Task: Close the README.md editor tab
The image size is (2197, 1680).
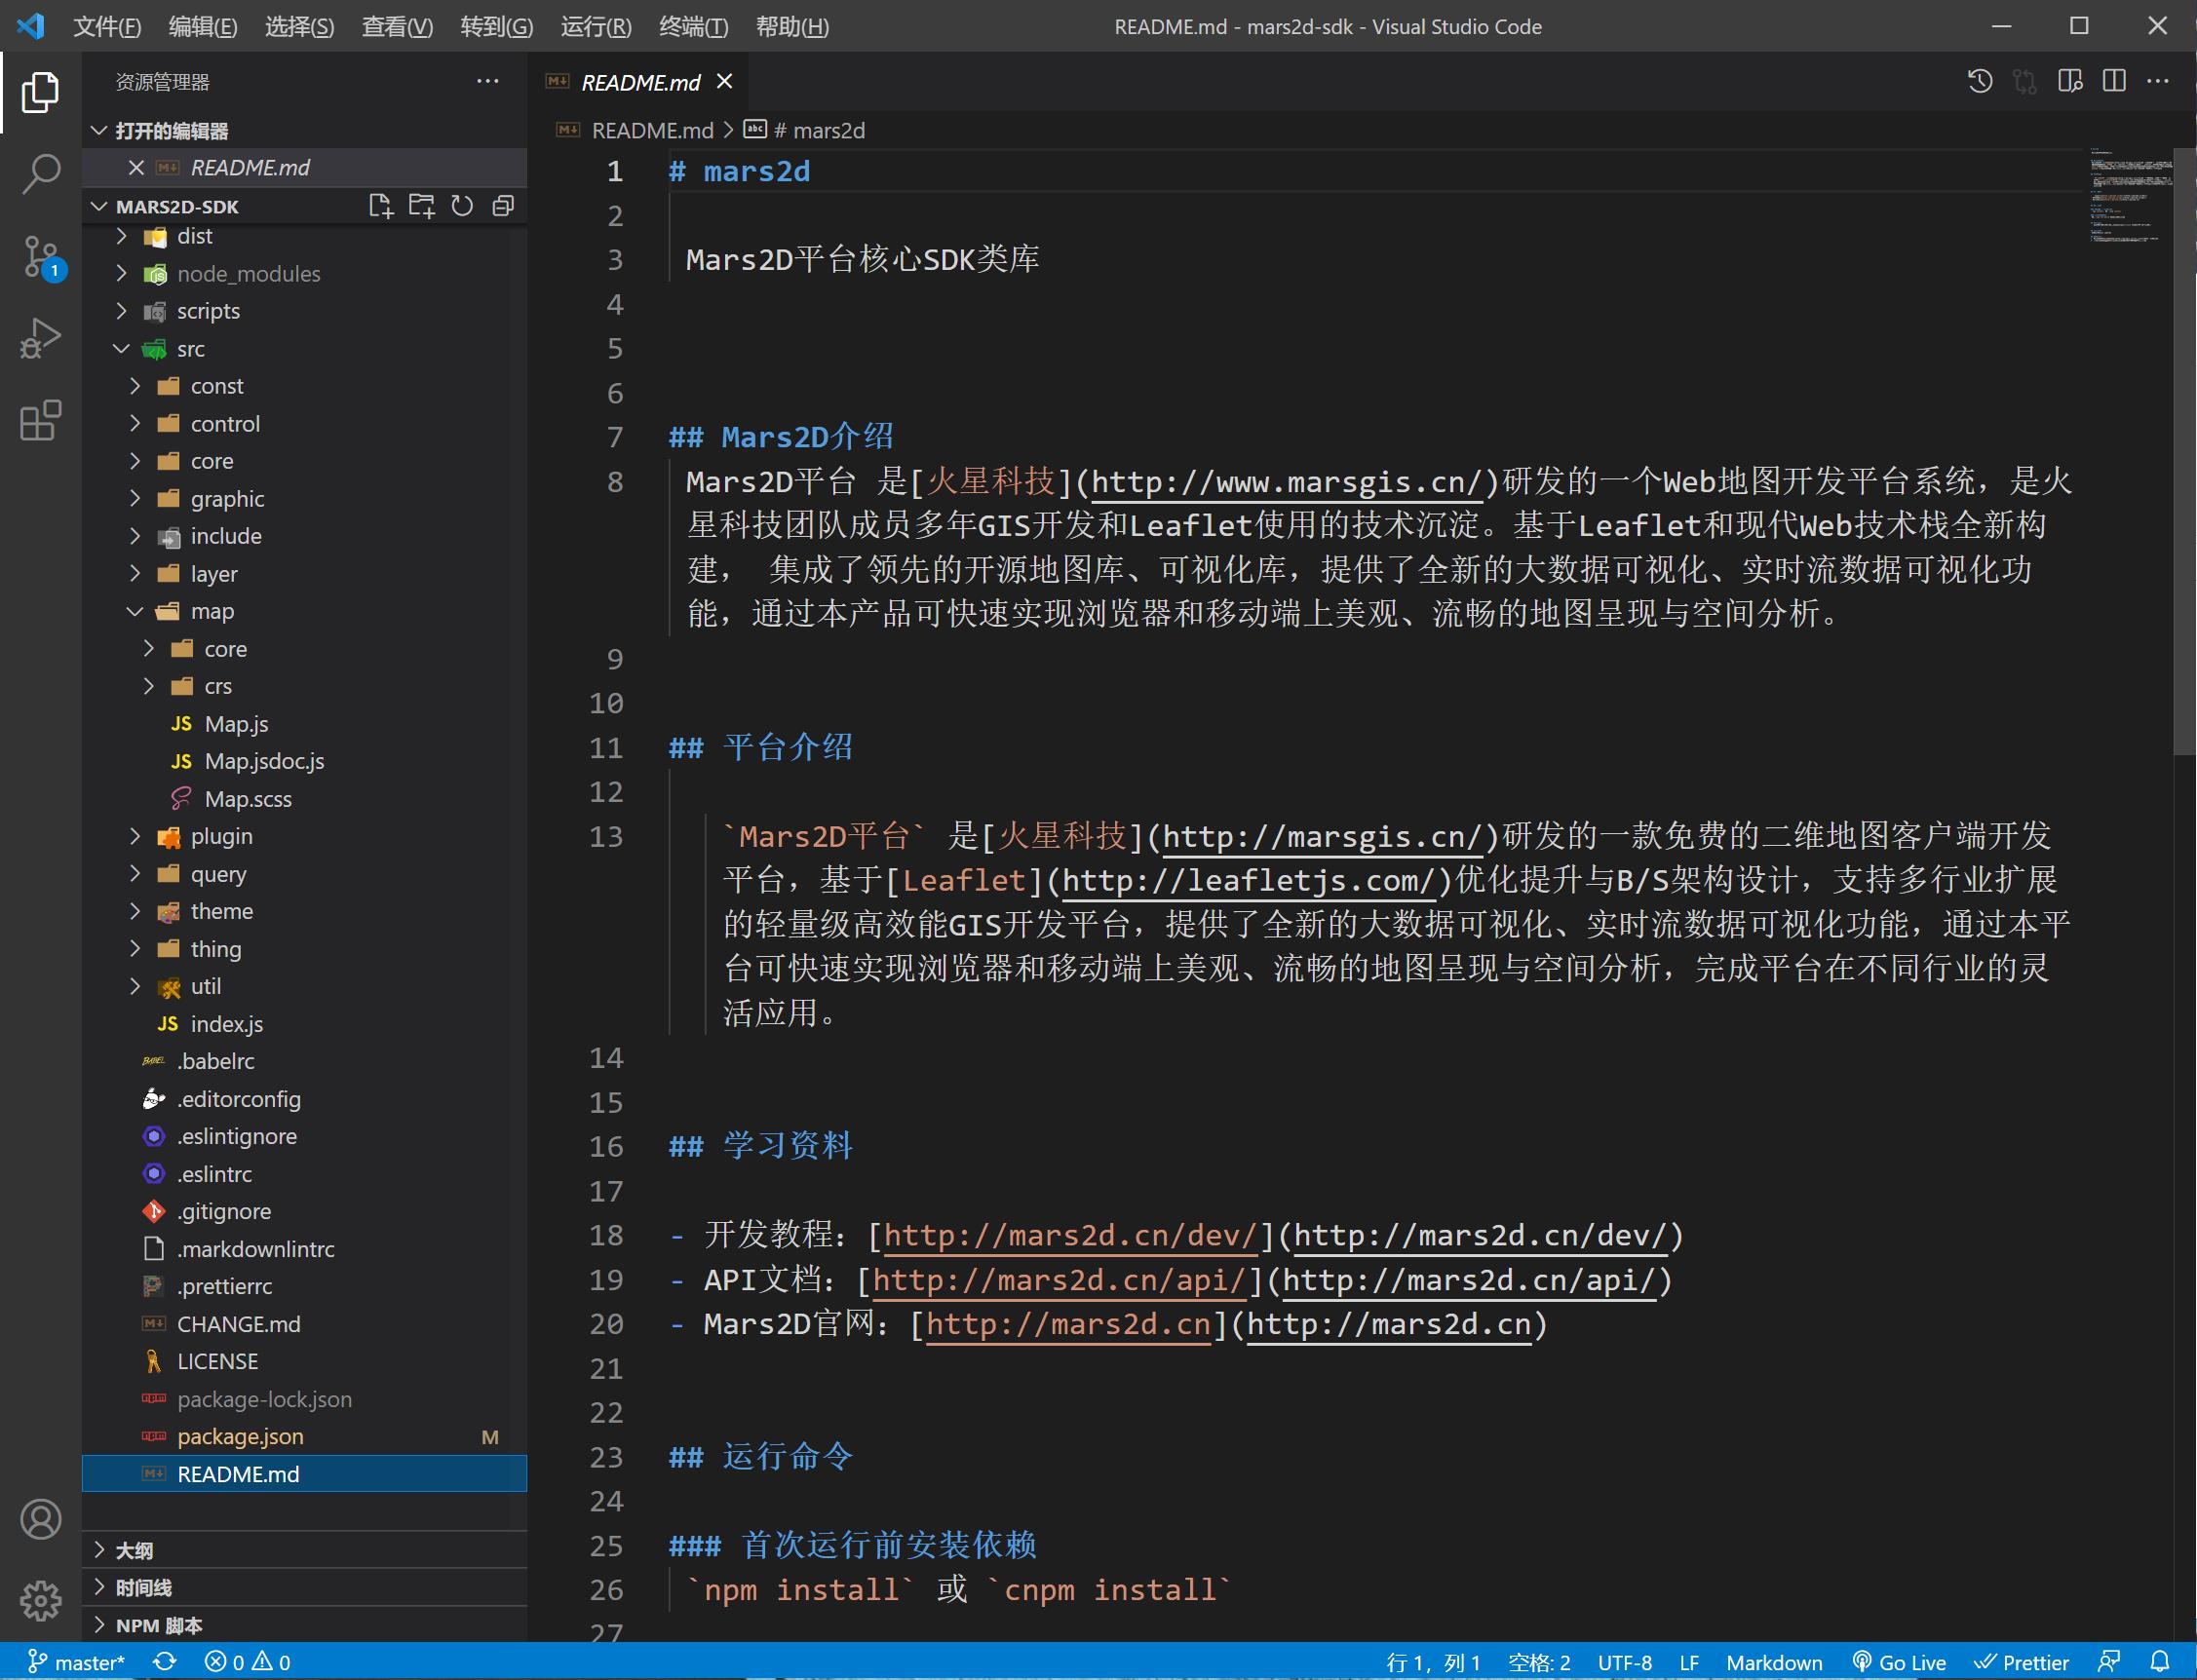Action: click(x=725, y=82)
